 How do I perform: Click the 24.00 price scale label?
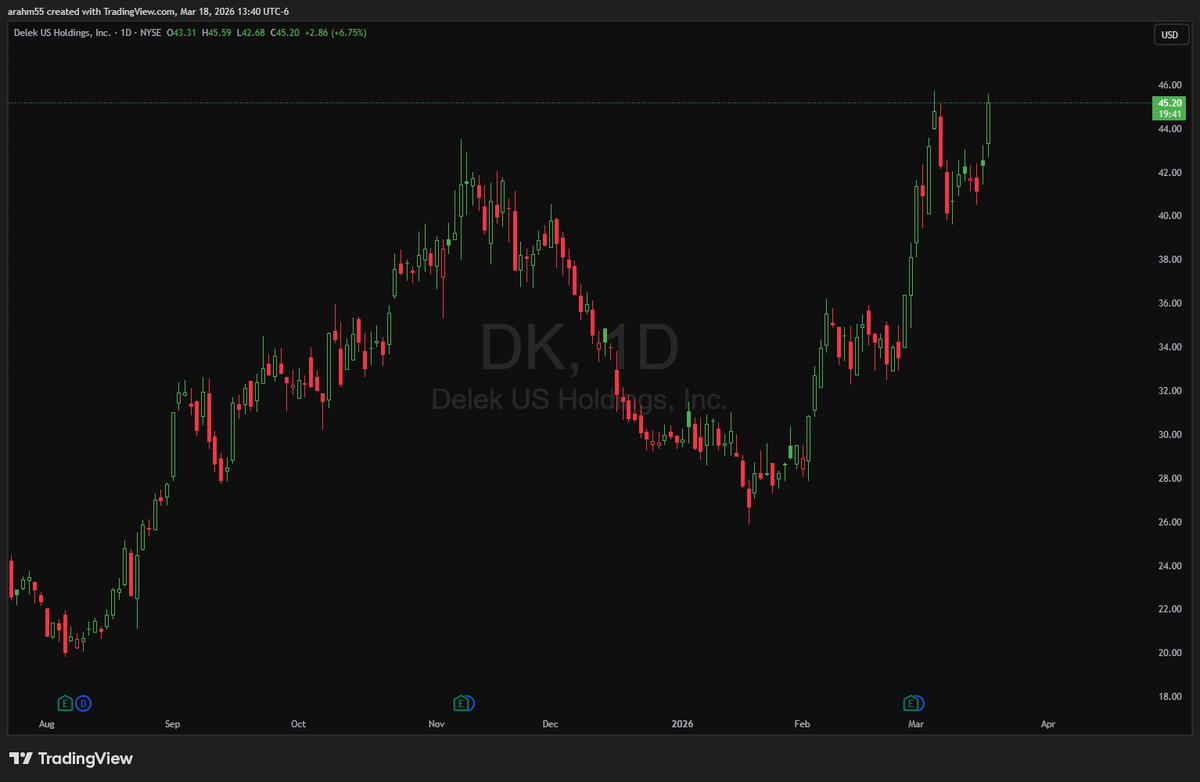click(1170, 566)
